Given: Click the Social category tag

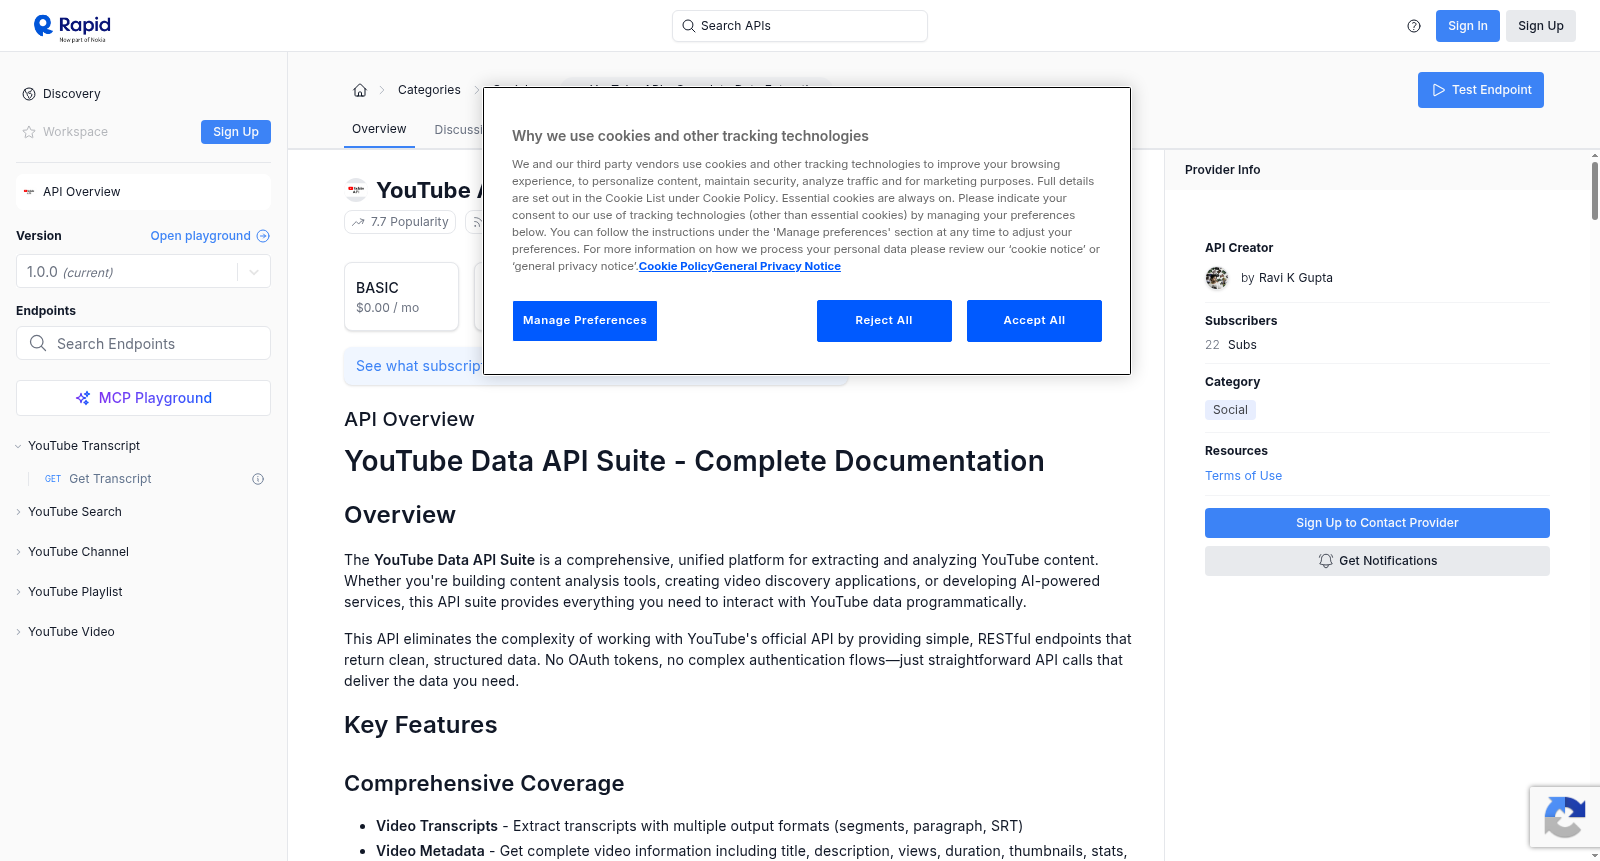Looking at the screenshot, I should [x=1230, y=410].
